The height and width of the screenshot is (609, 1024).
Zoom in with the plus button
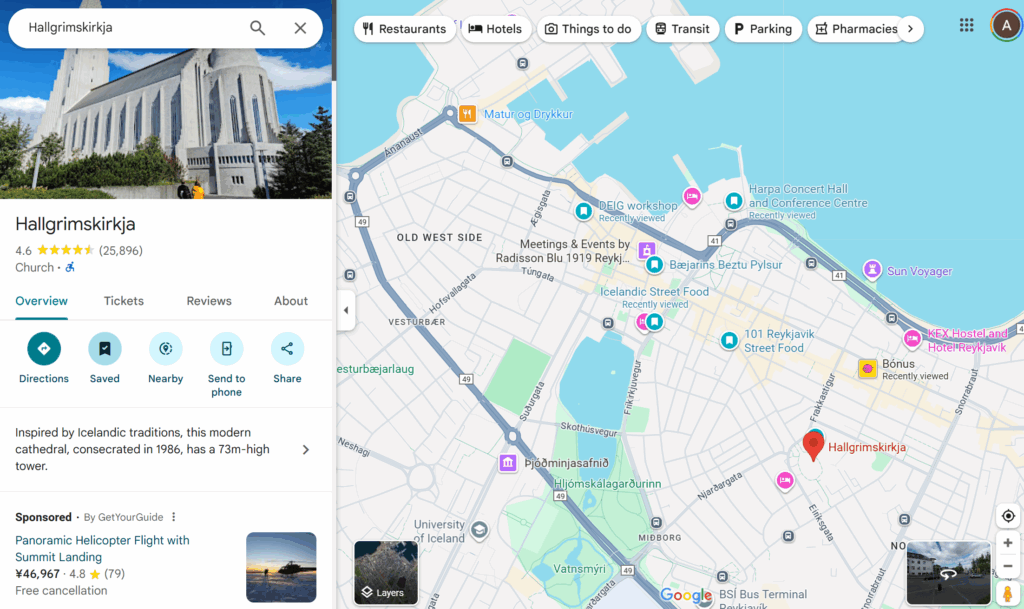[x=1008, y=542]
